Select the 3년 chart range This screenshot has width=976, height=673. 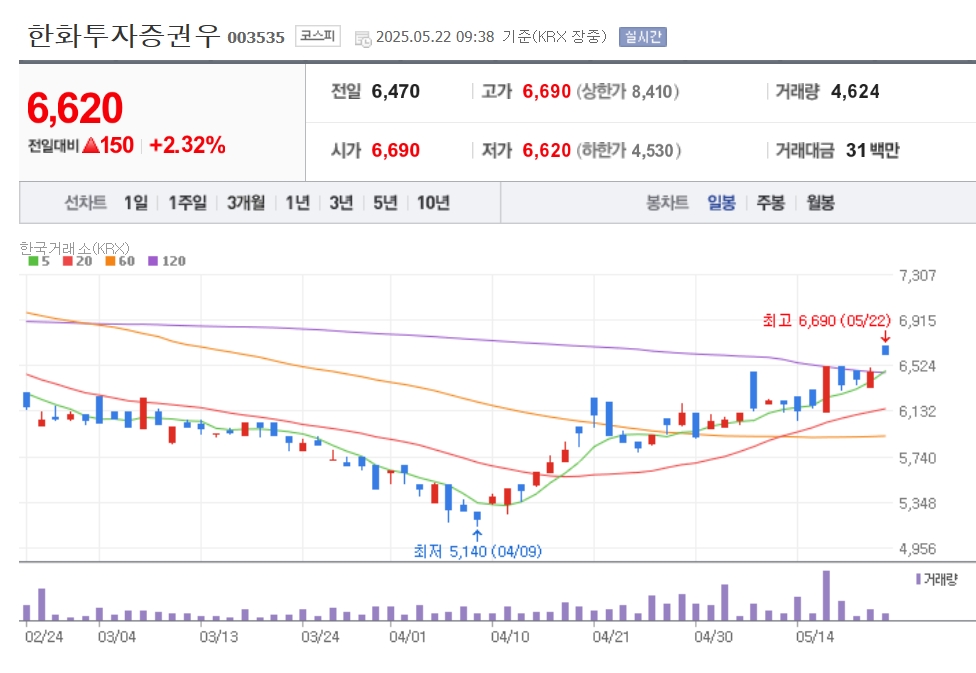pos(341,202)
